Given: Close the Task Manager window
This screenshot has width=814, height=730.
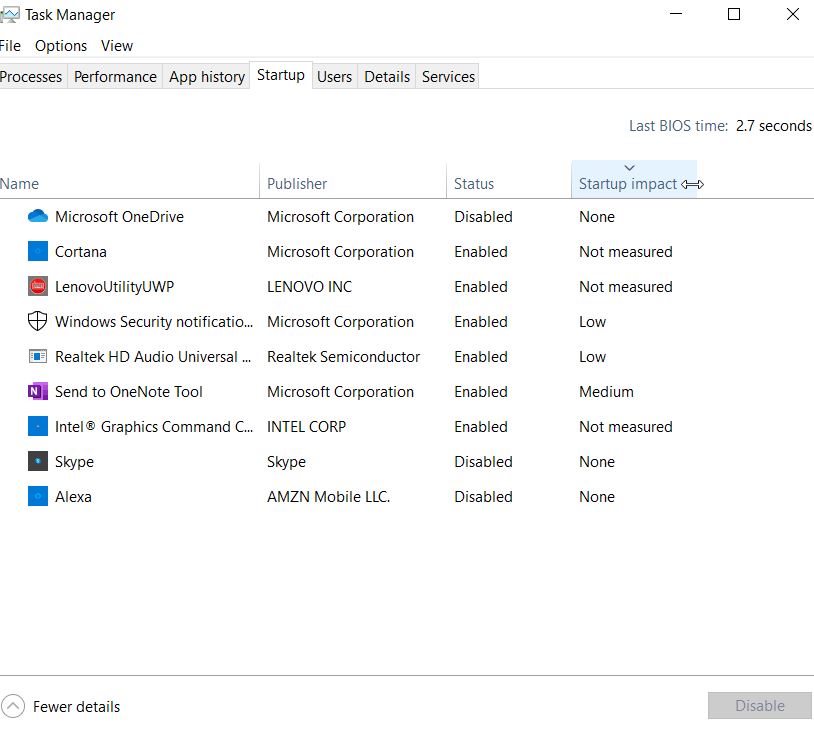Looking at the screenshot, I should (792, 14).
